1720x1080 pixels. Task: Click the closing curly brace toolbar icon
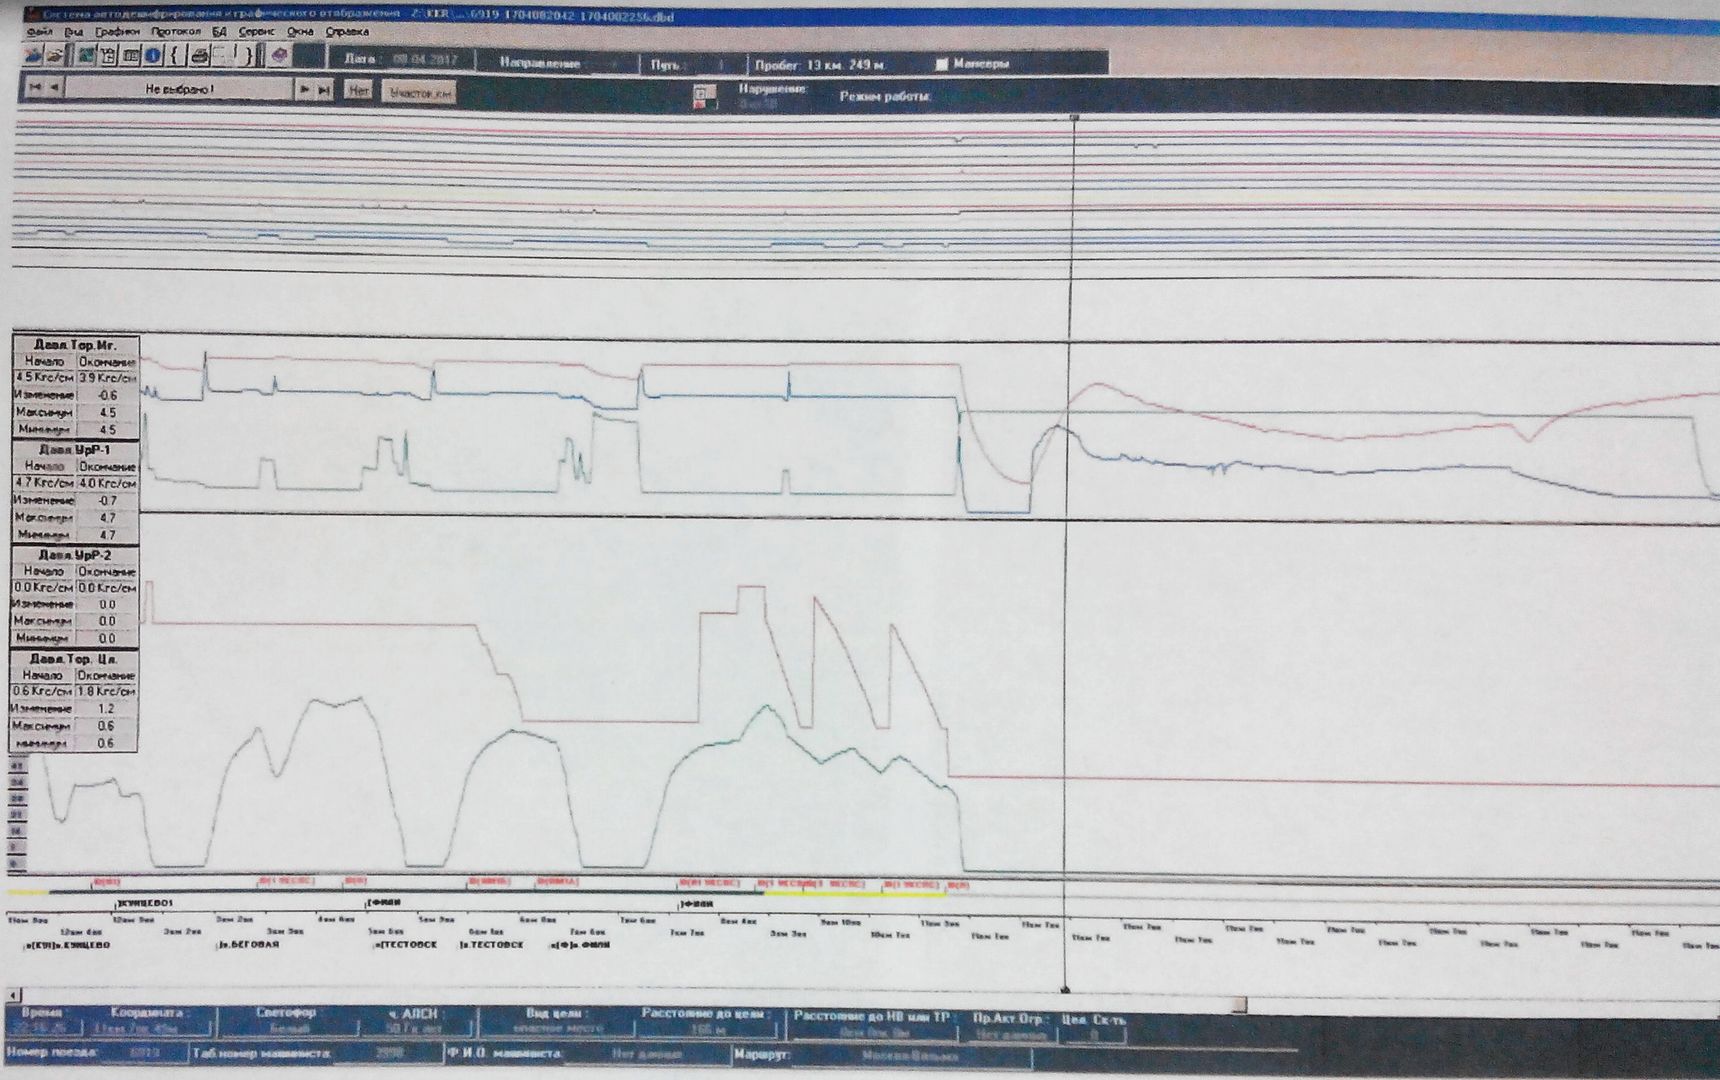point(248,55)
